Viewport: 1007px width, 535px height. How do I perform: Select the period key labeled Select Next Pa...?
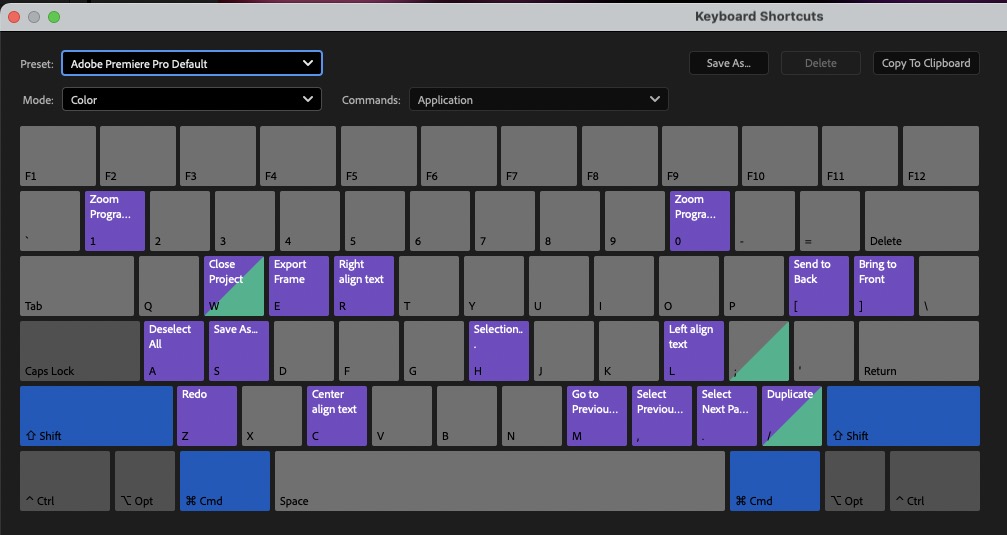pos(726,416)
